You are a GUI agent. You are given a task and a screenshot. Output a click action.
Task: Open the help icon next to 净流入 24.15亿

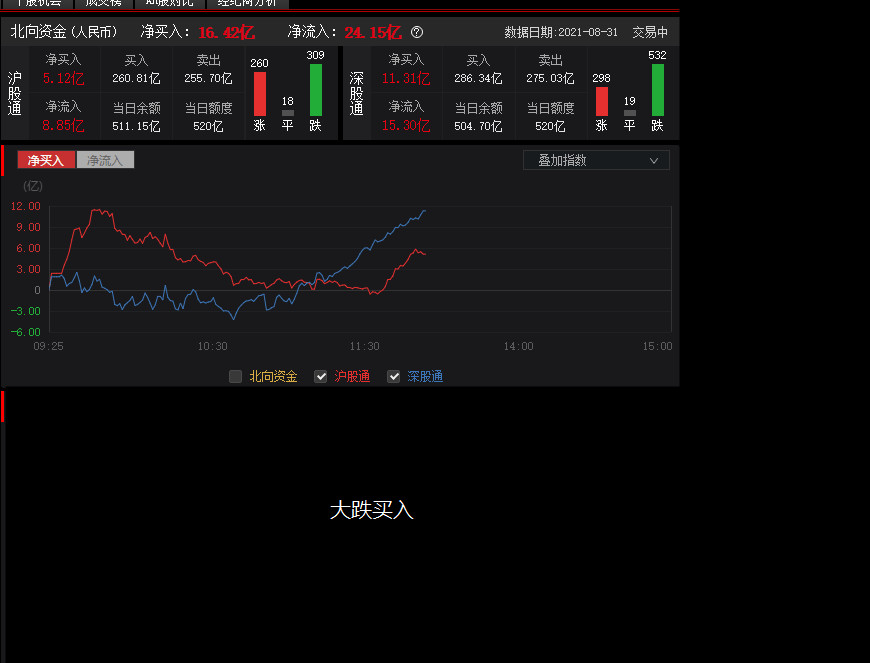417,32
